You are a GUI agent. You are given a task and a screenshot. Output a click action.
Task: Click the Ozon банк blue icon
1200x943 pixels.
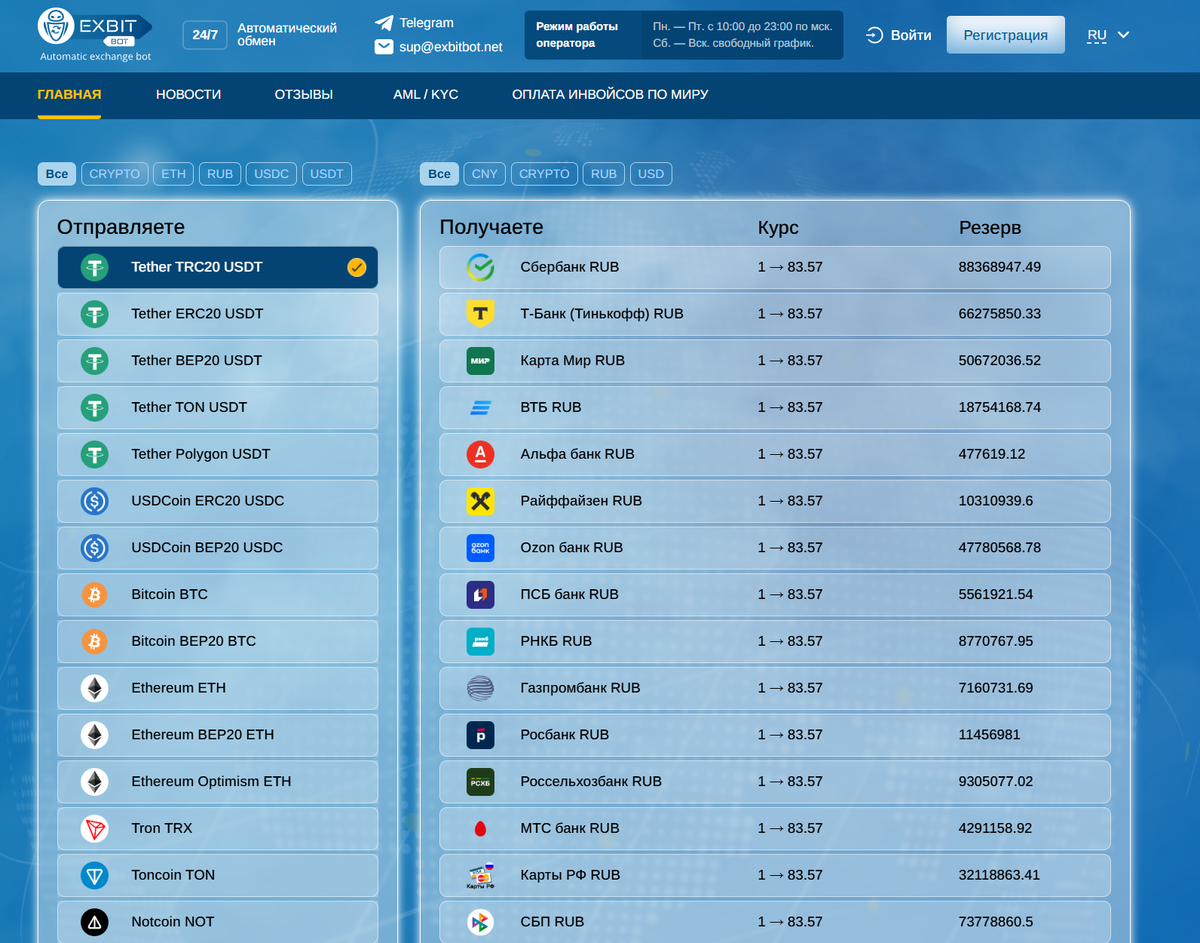tap(481, 548)
